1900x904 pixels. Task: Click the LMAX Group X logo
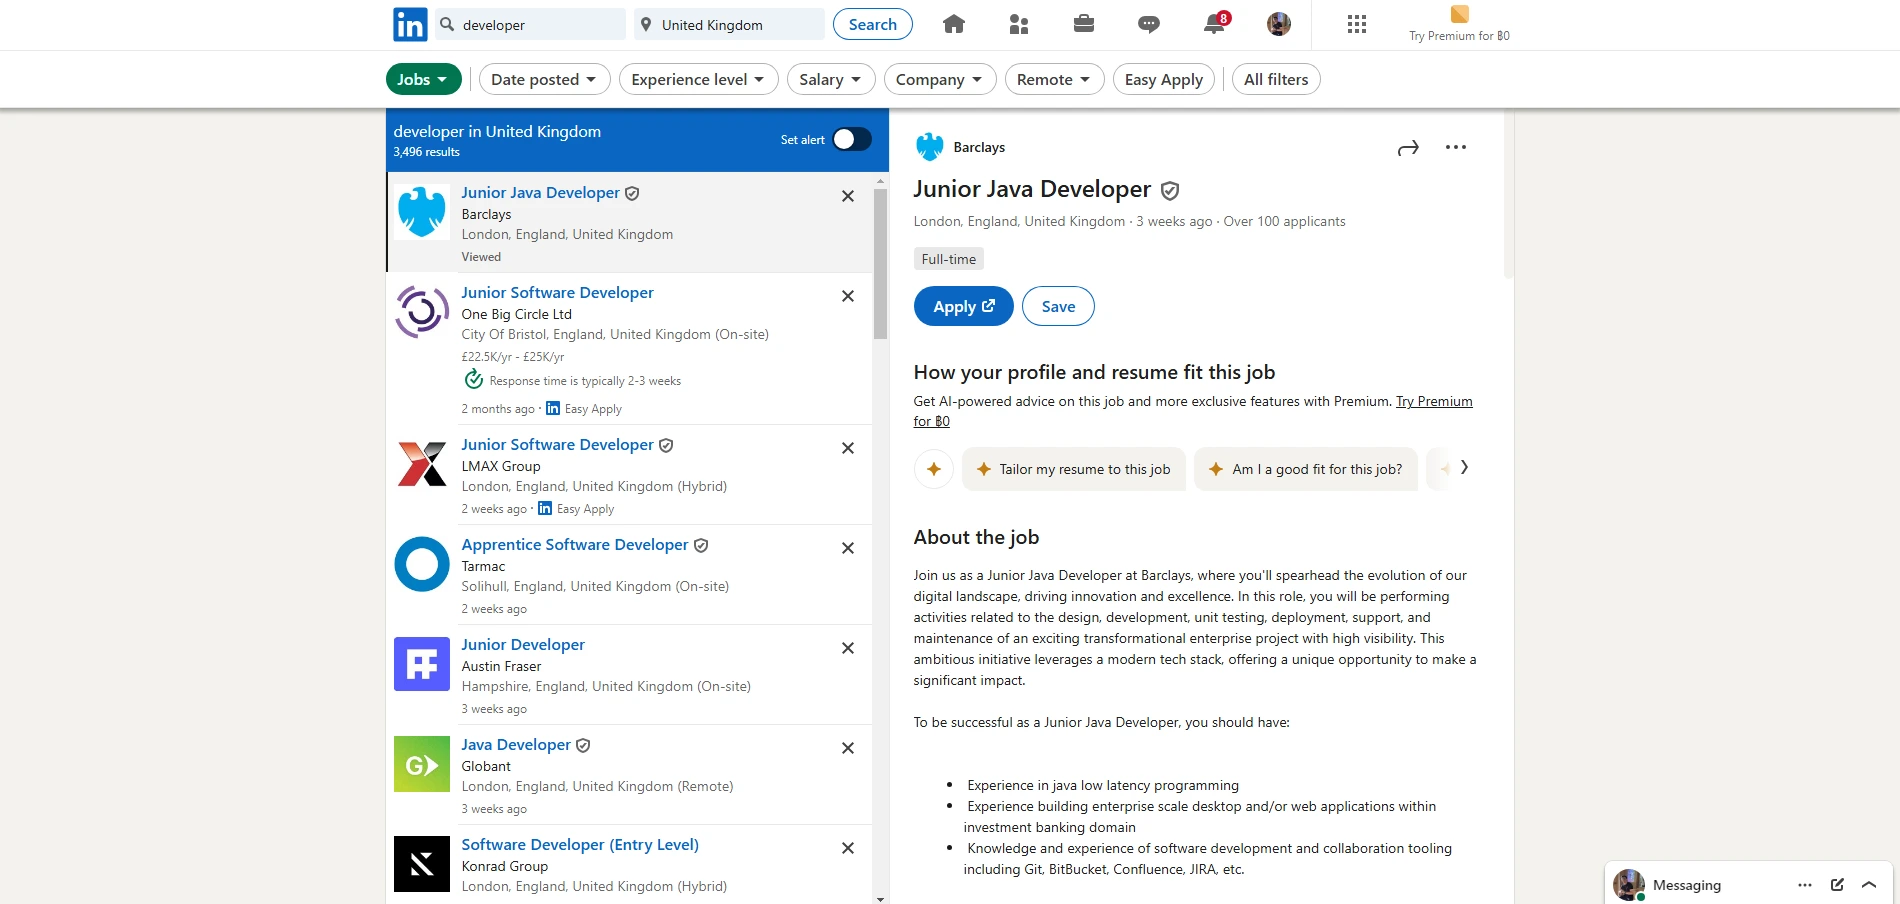[422, 464]
